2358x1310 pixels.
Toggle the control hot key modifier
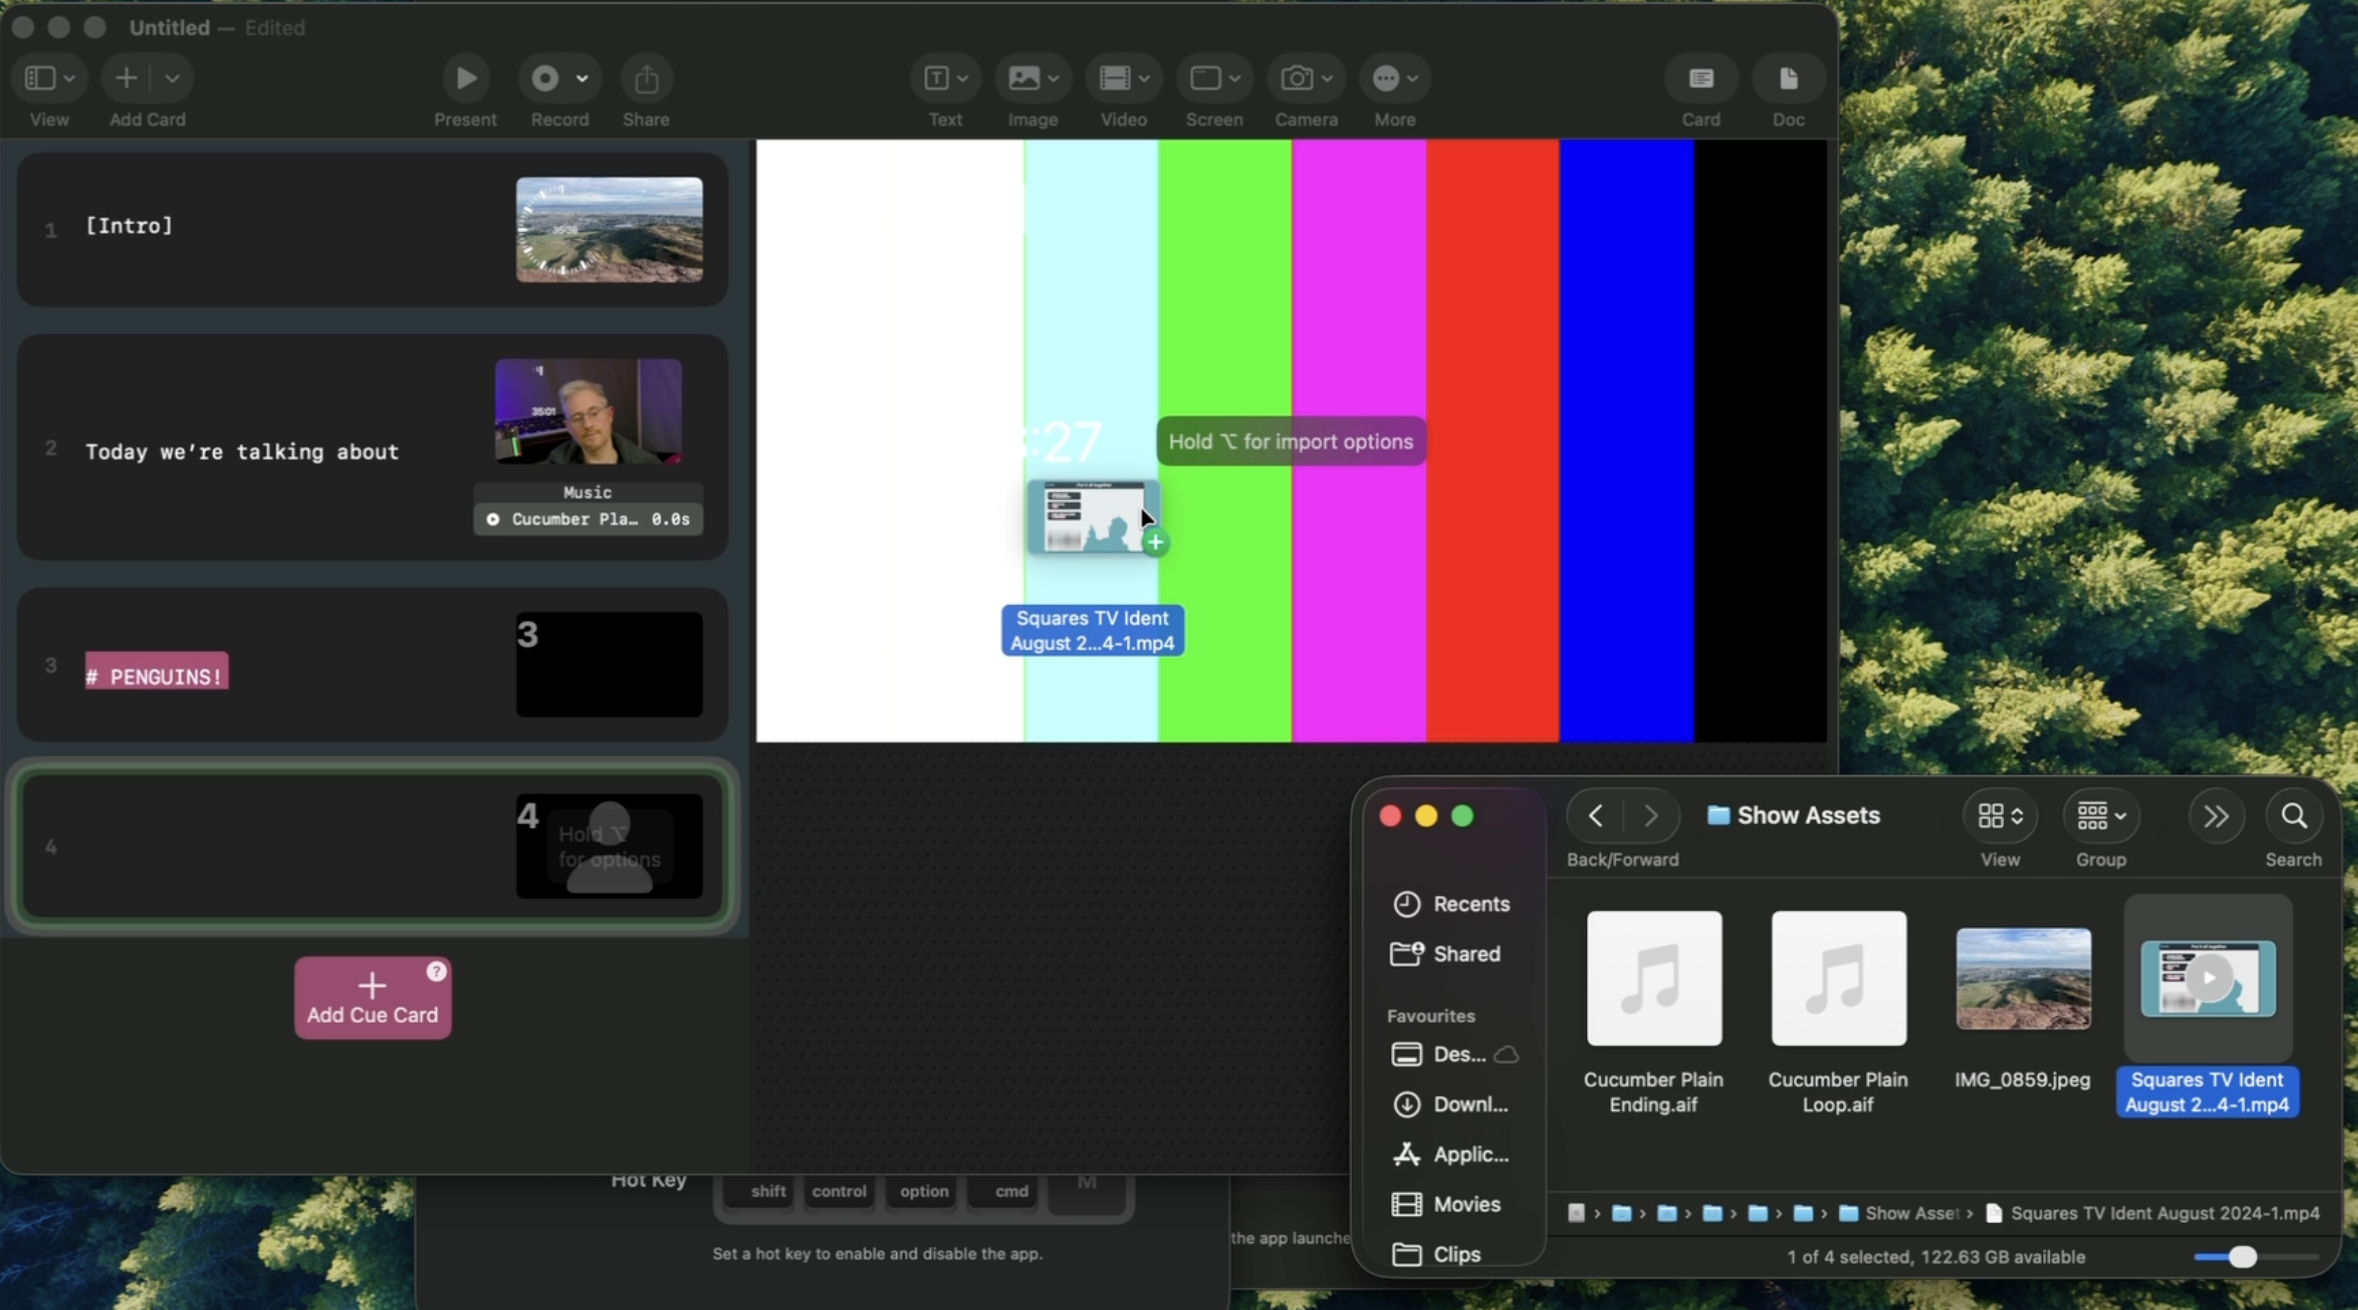(x=839, y=1191)
